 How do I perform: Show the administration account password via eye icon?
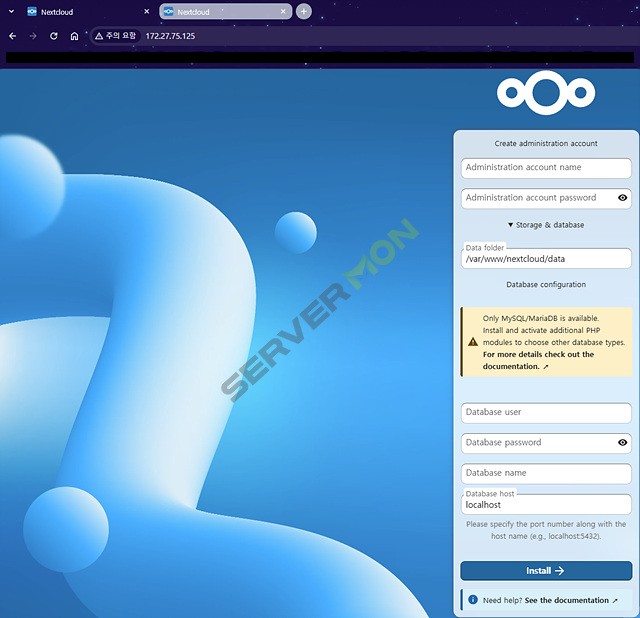tap(622, 198)
